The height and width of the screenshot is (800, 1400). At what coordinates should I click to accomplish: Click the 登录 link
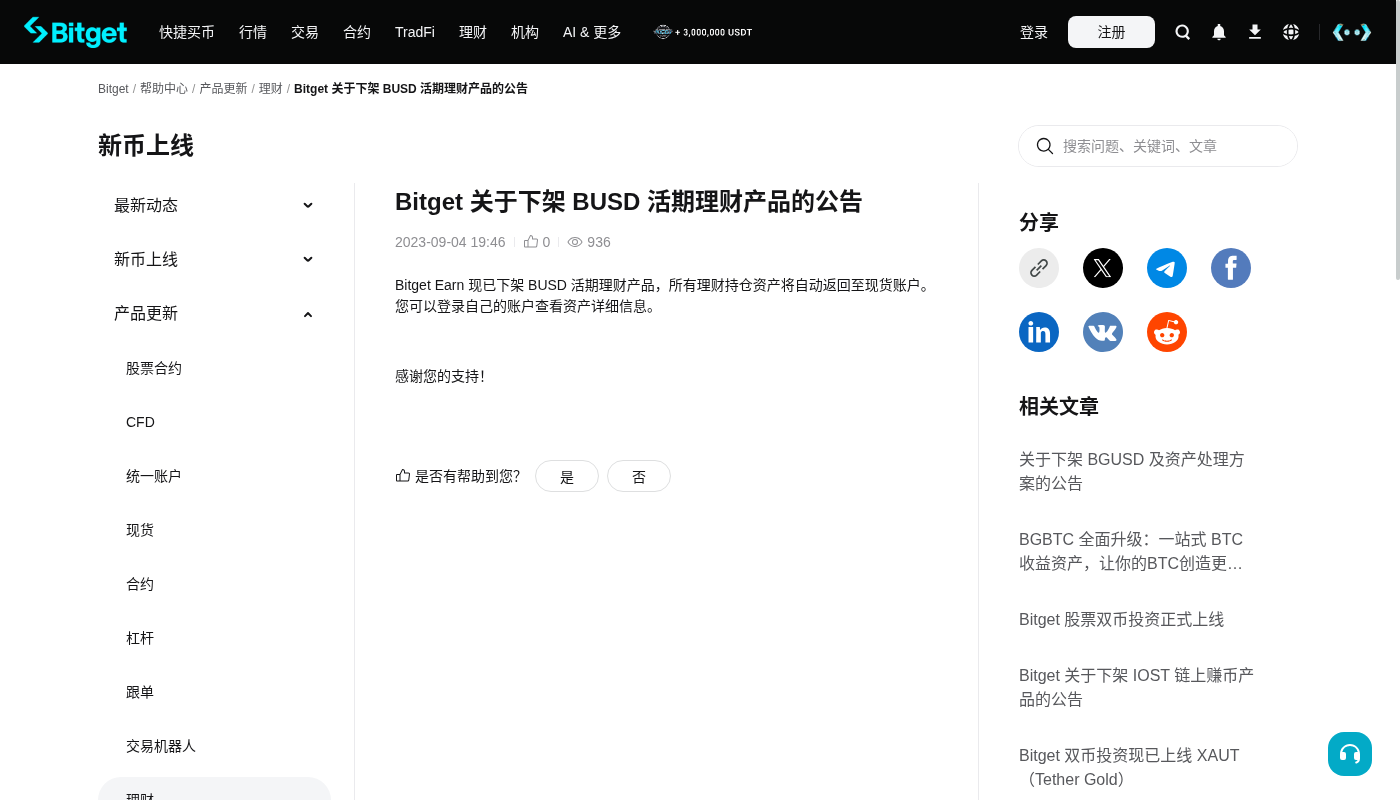pos(1034,32)
